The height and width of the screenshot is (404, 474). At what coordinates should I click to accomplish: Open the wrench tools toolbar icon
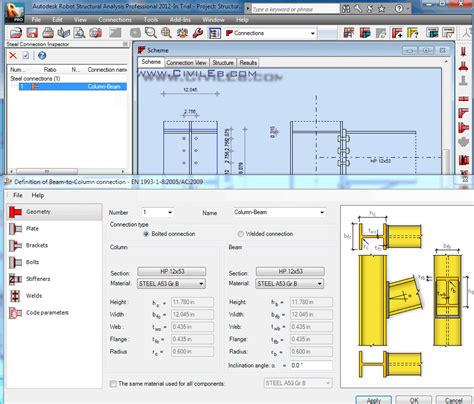(x=198, y=33)
